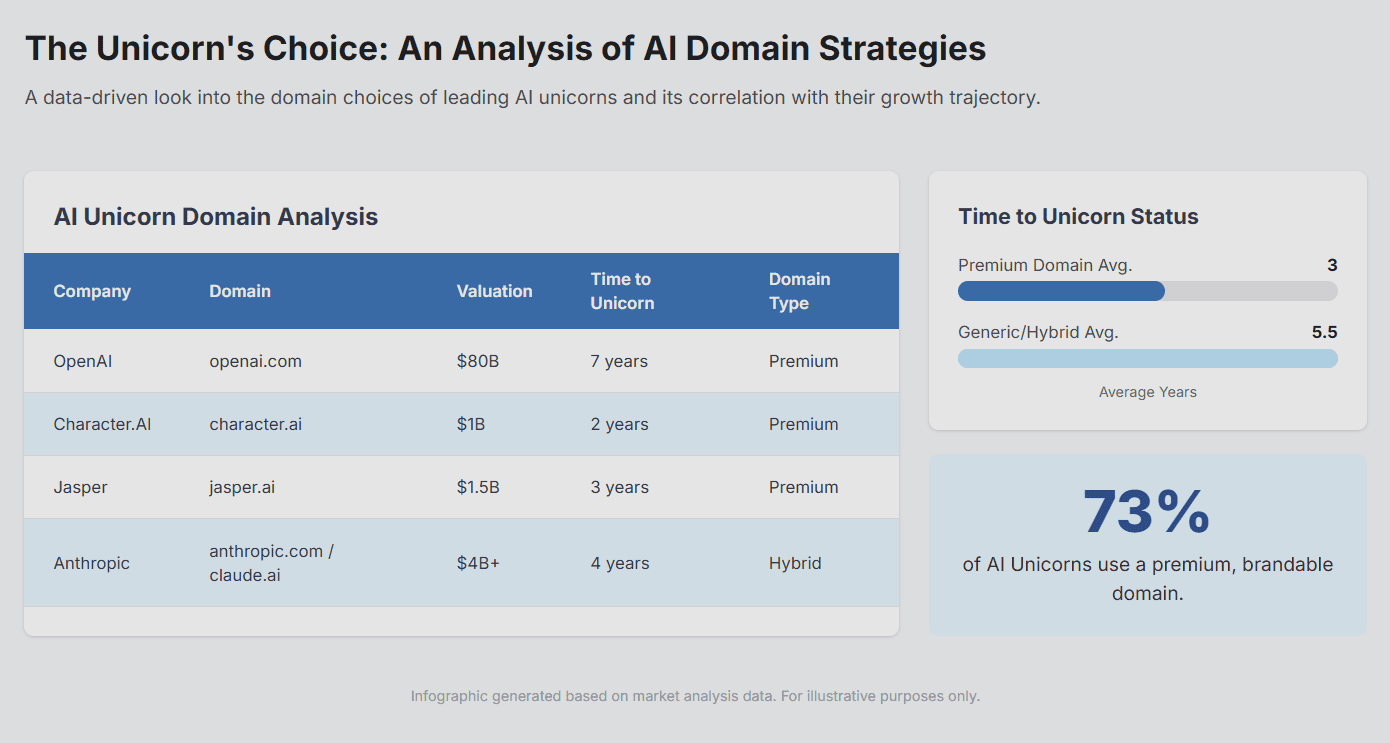Click the Premium cell in Jasper row
Image resolution: width=1390 pixels, height=743 pixels.
pos(804,487)
